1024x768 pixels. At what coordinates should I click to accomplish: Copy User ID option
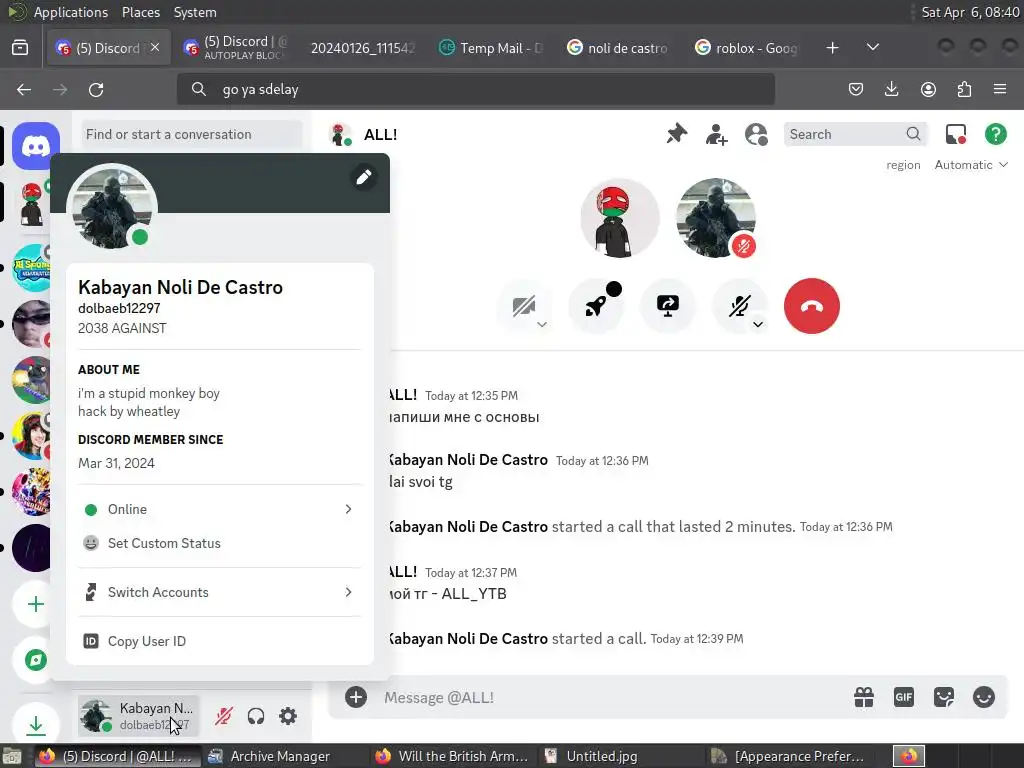click(x=219, y=641)
